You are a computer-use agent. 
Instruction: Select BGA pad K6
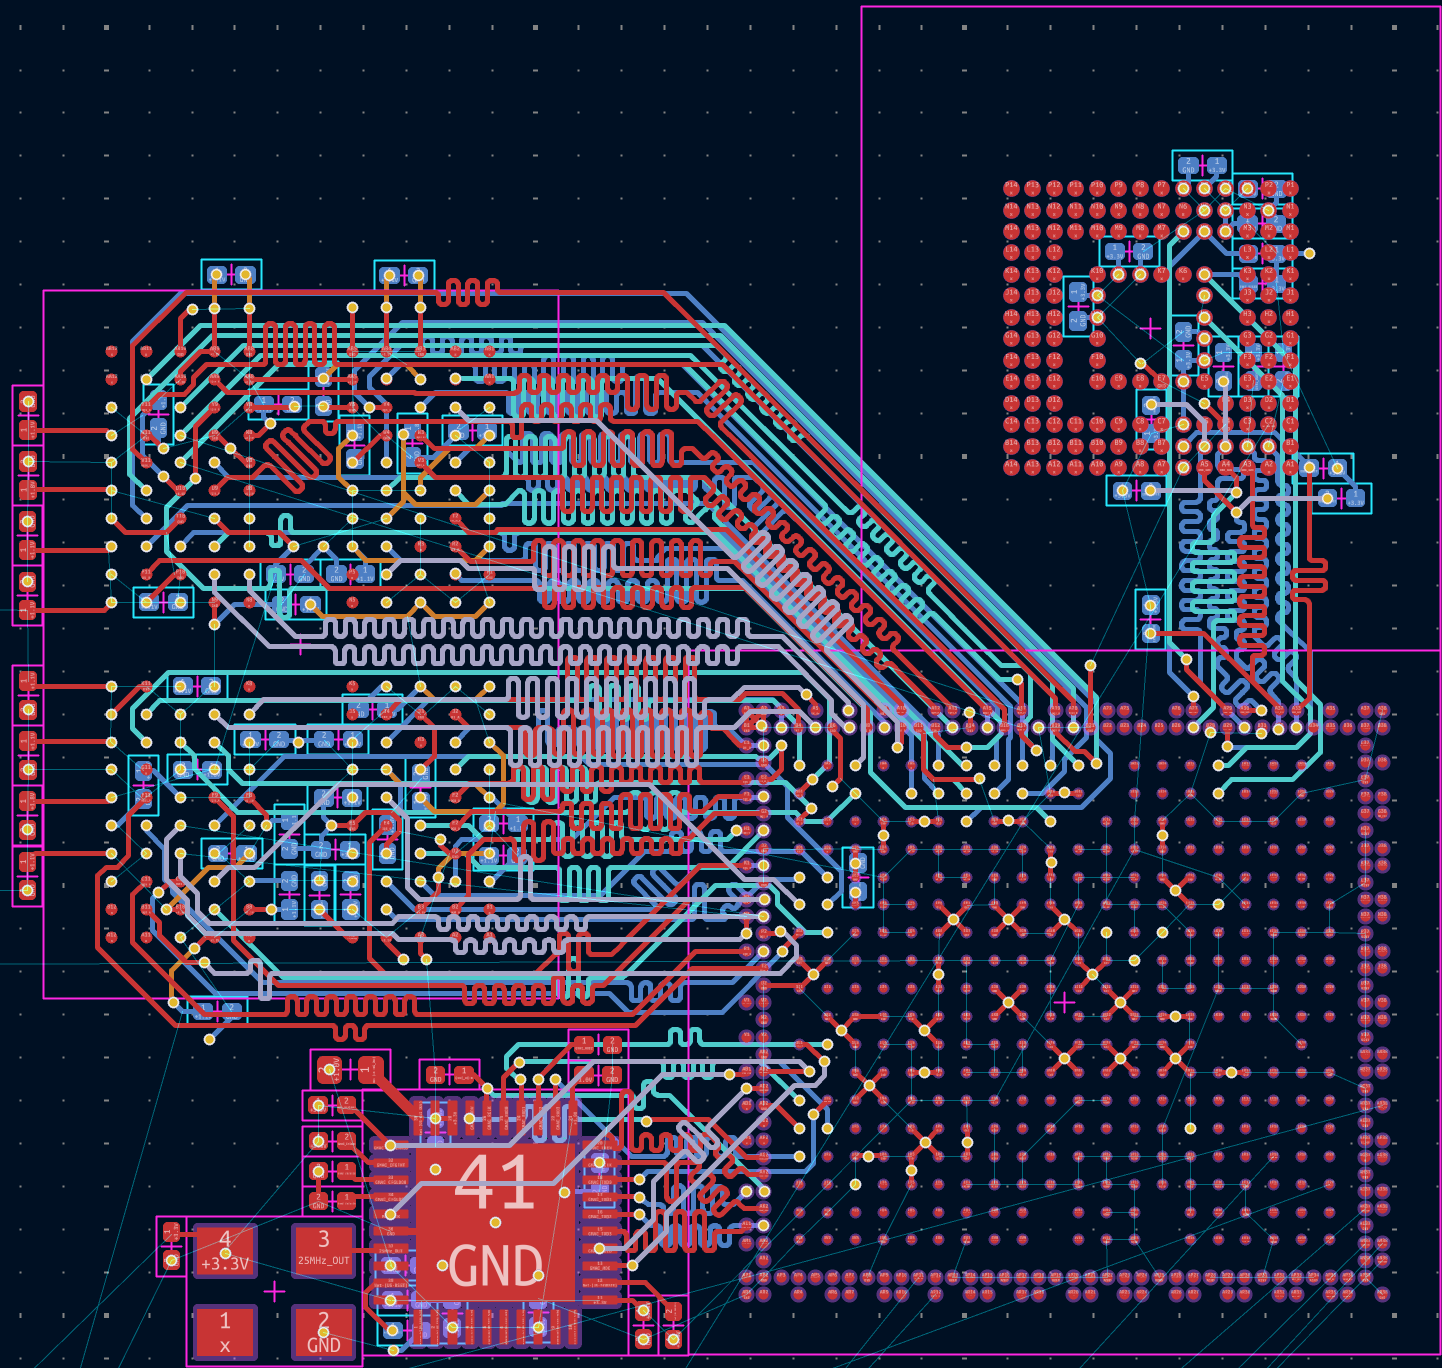coord(1182,273)
